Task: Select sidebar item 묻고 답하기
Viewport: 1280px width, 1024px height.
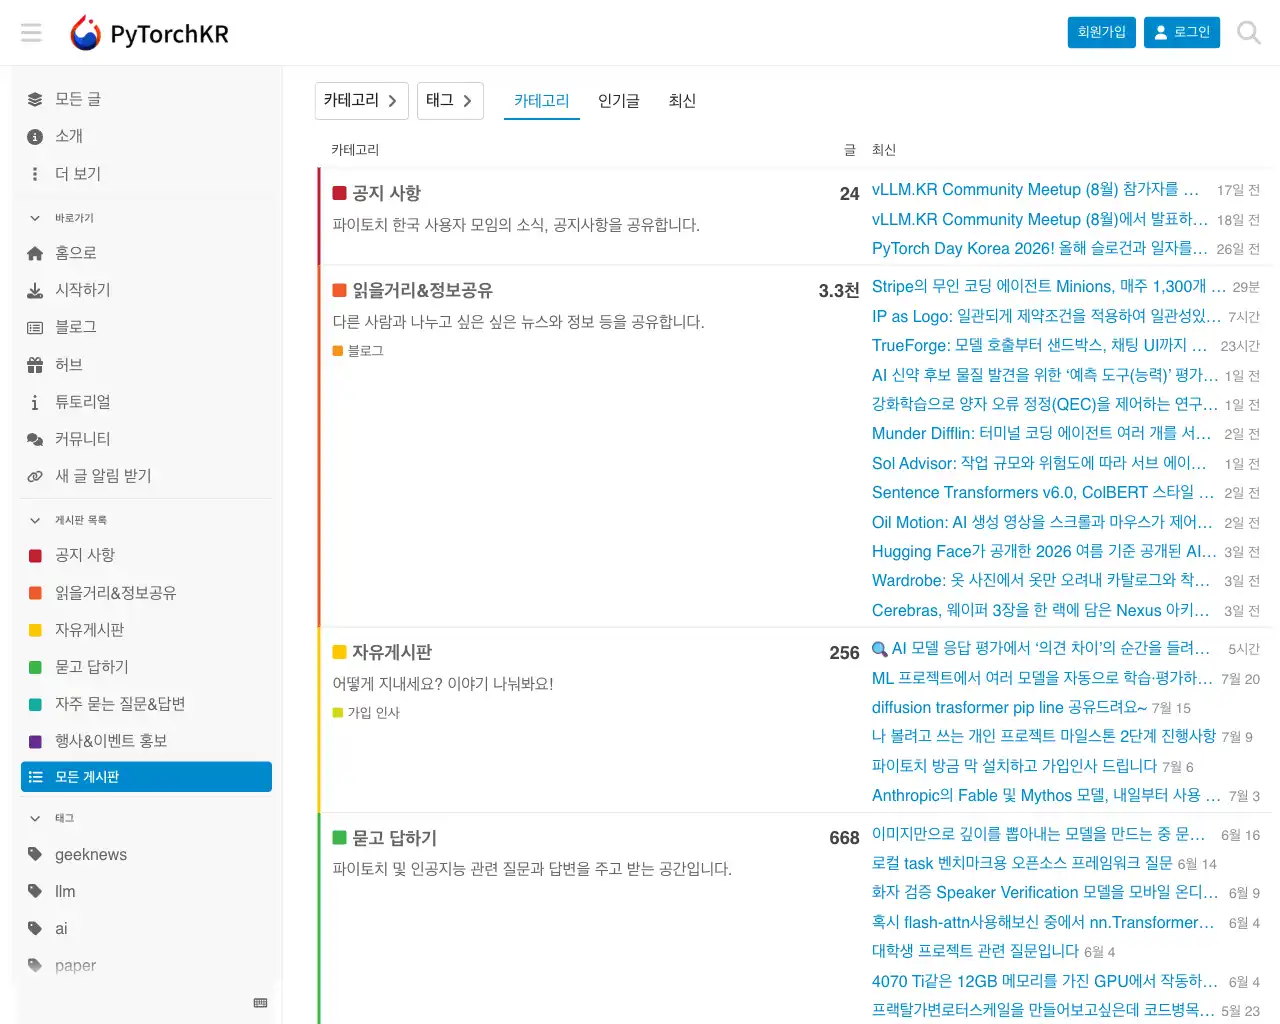Action: pos(146,667)
